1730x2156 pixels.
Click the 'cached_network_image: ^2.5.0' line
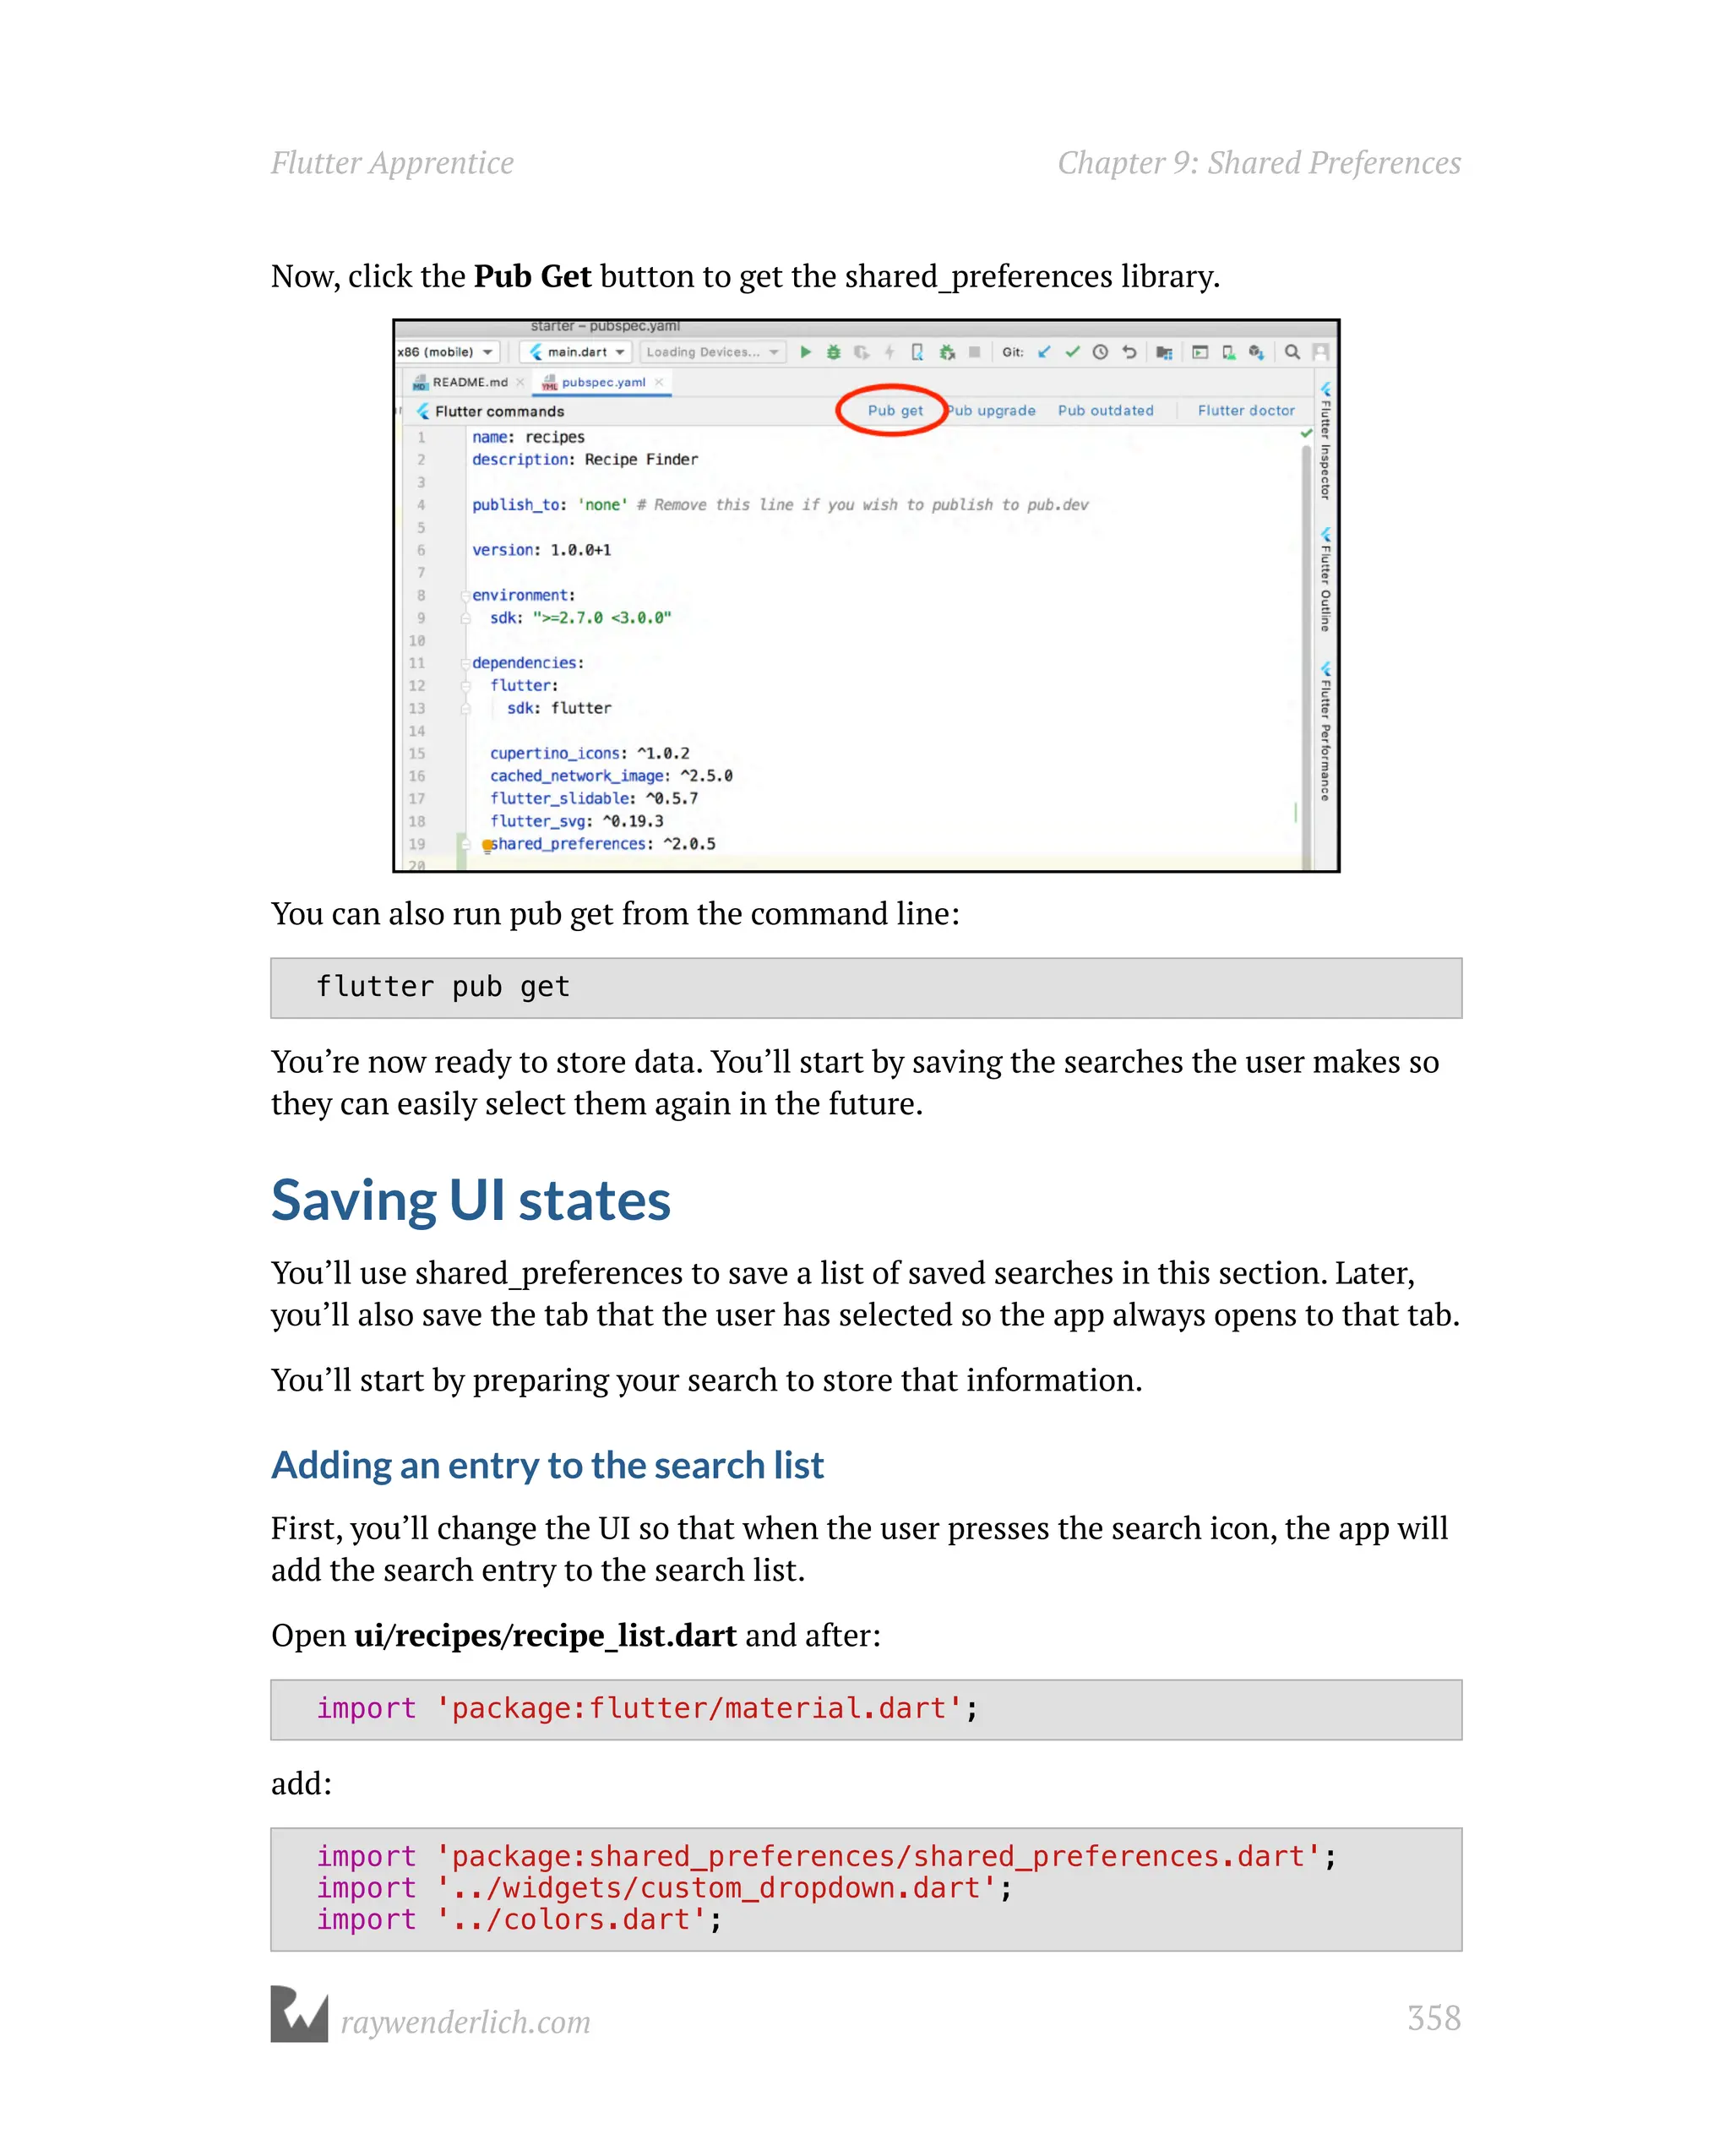click(x=611, y=776)
